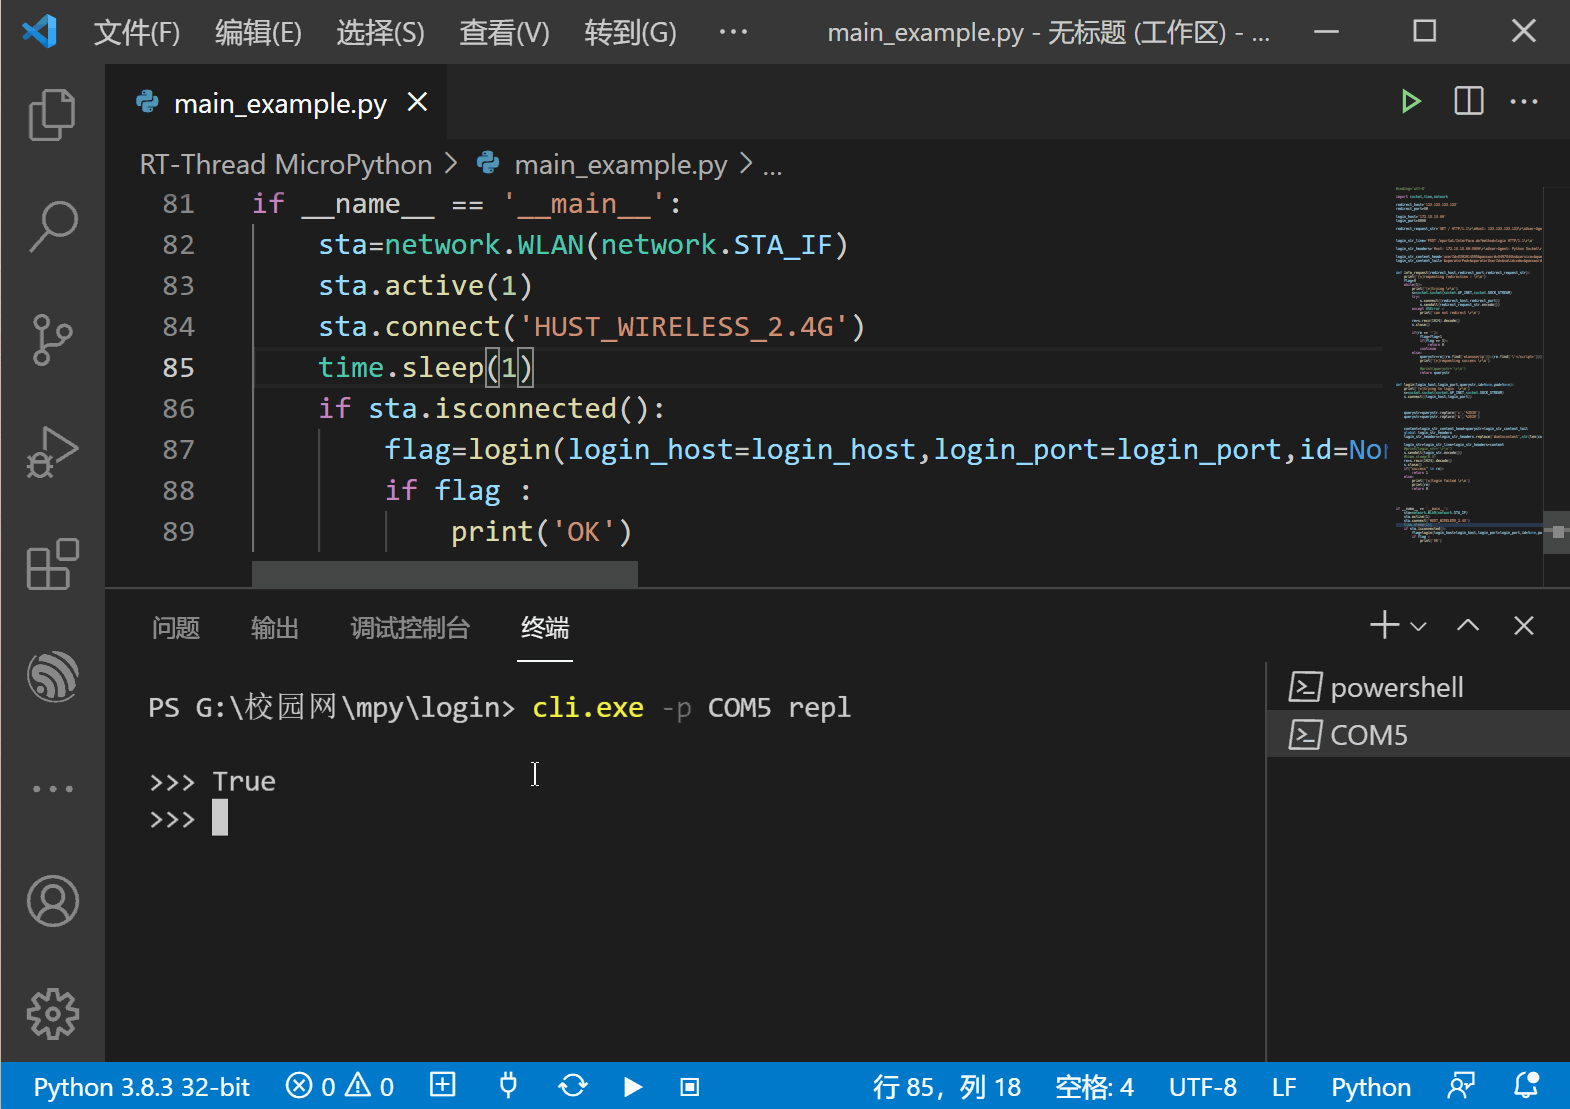This screenshot has width=1570, height=1109.
Task: Select Python language mode in status bar
Action: pyautogui.click(x=1370, y=1087)
